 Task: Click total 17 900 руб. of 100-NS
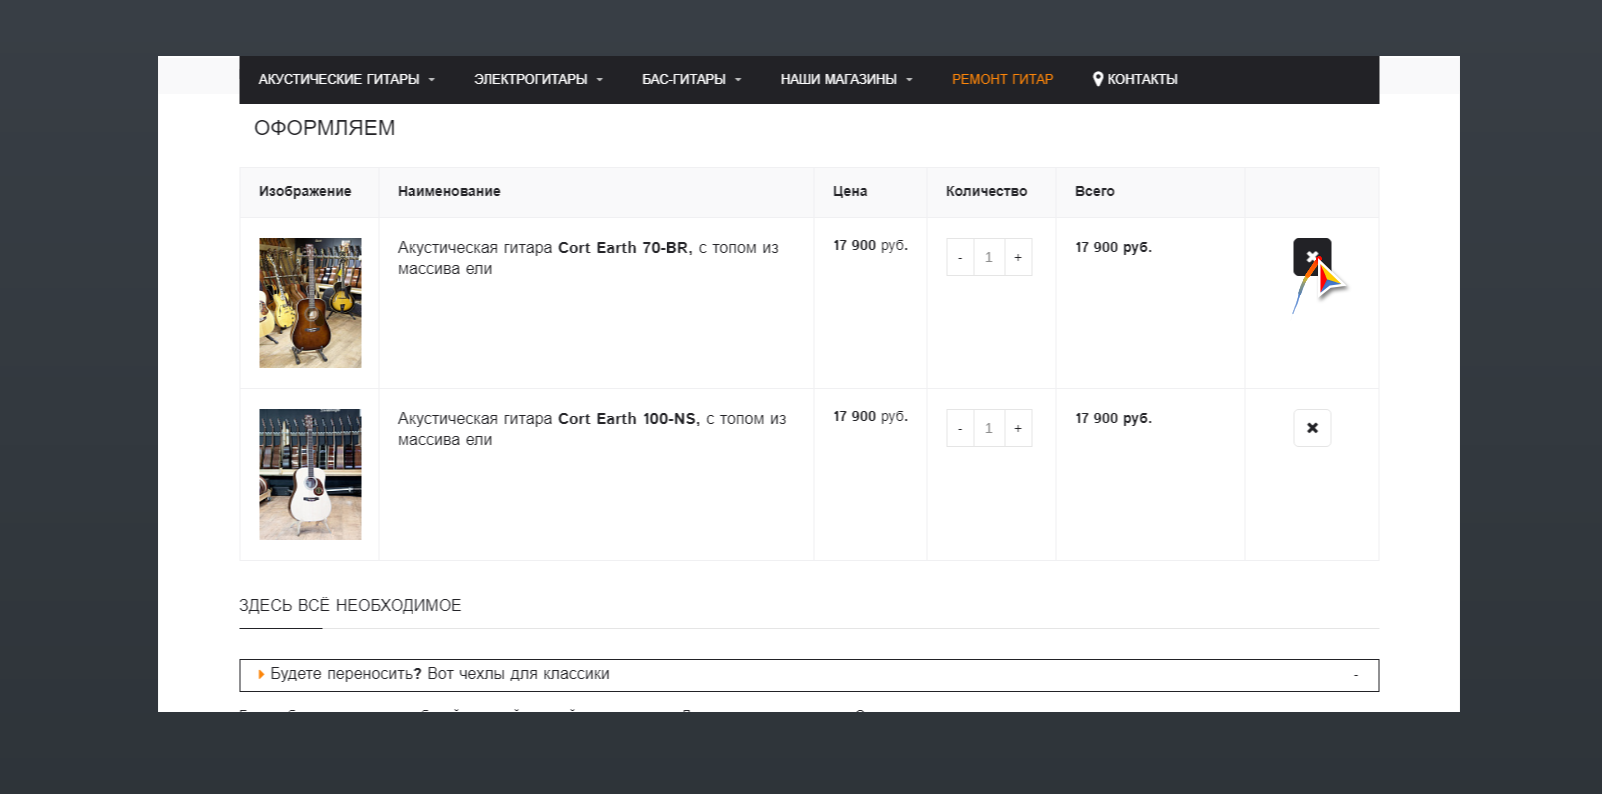click(1113, 418)
